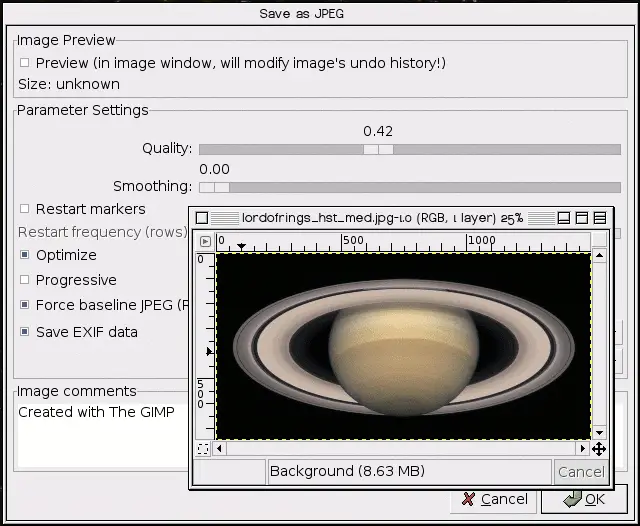640x526 pixels.
Task: Toggle the Restart markers checkbox
Action: tap(25, 209)
